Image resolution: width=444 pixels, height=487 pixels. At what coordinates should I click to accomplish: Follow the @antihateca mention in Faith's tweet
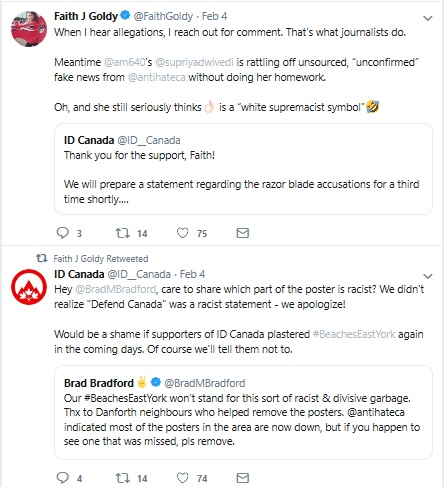pos(156,77)
